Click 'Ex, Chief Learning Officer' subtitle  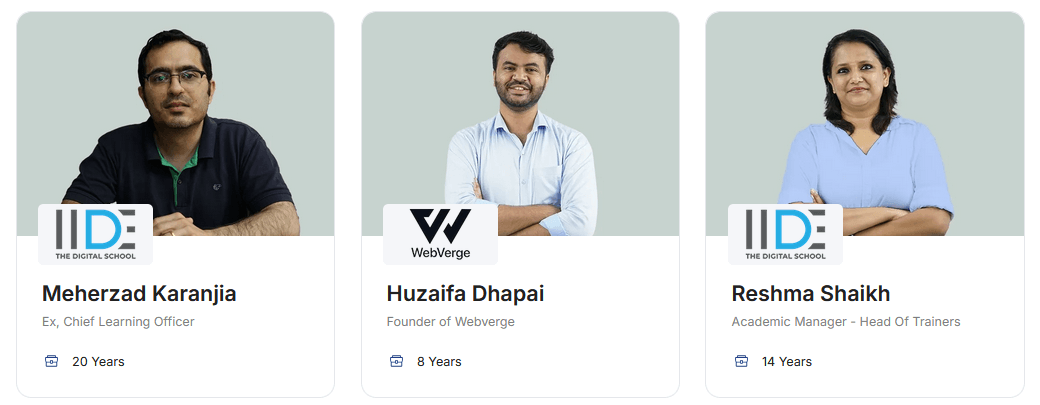(118, 322)
